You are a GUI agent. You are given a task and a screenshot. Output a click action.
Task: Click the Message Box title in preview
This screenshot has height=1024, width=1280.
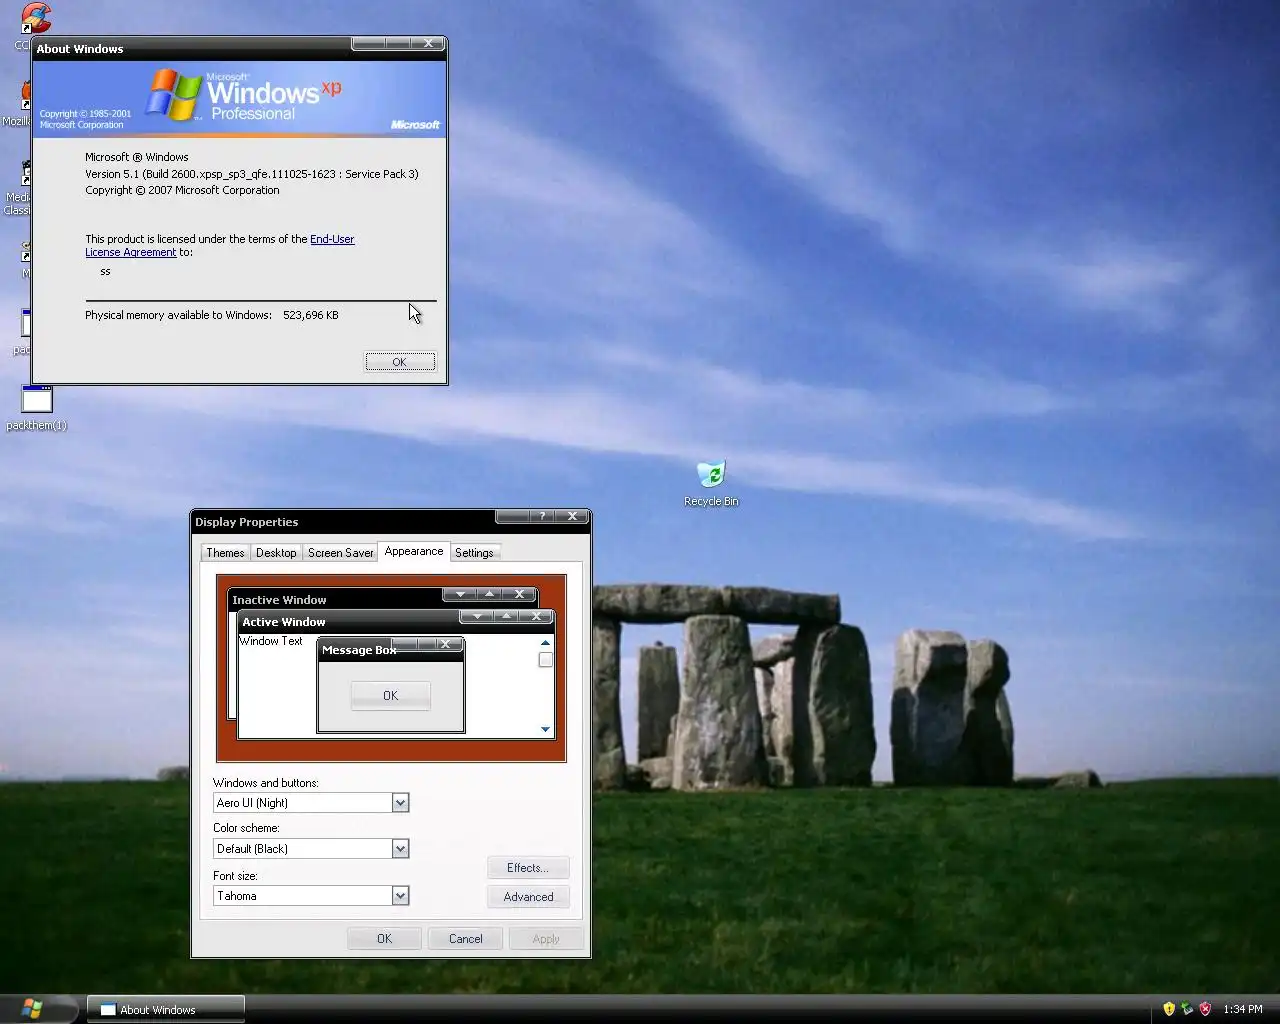359,650
